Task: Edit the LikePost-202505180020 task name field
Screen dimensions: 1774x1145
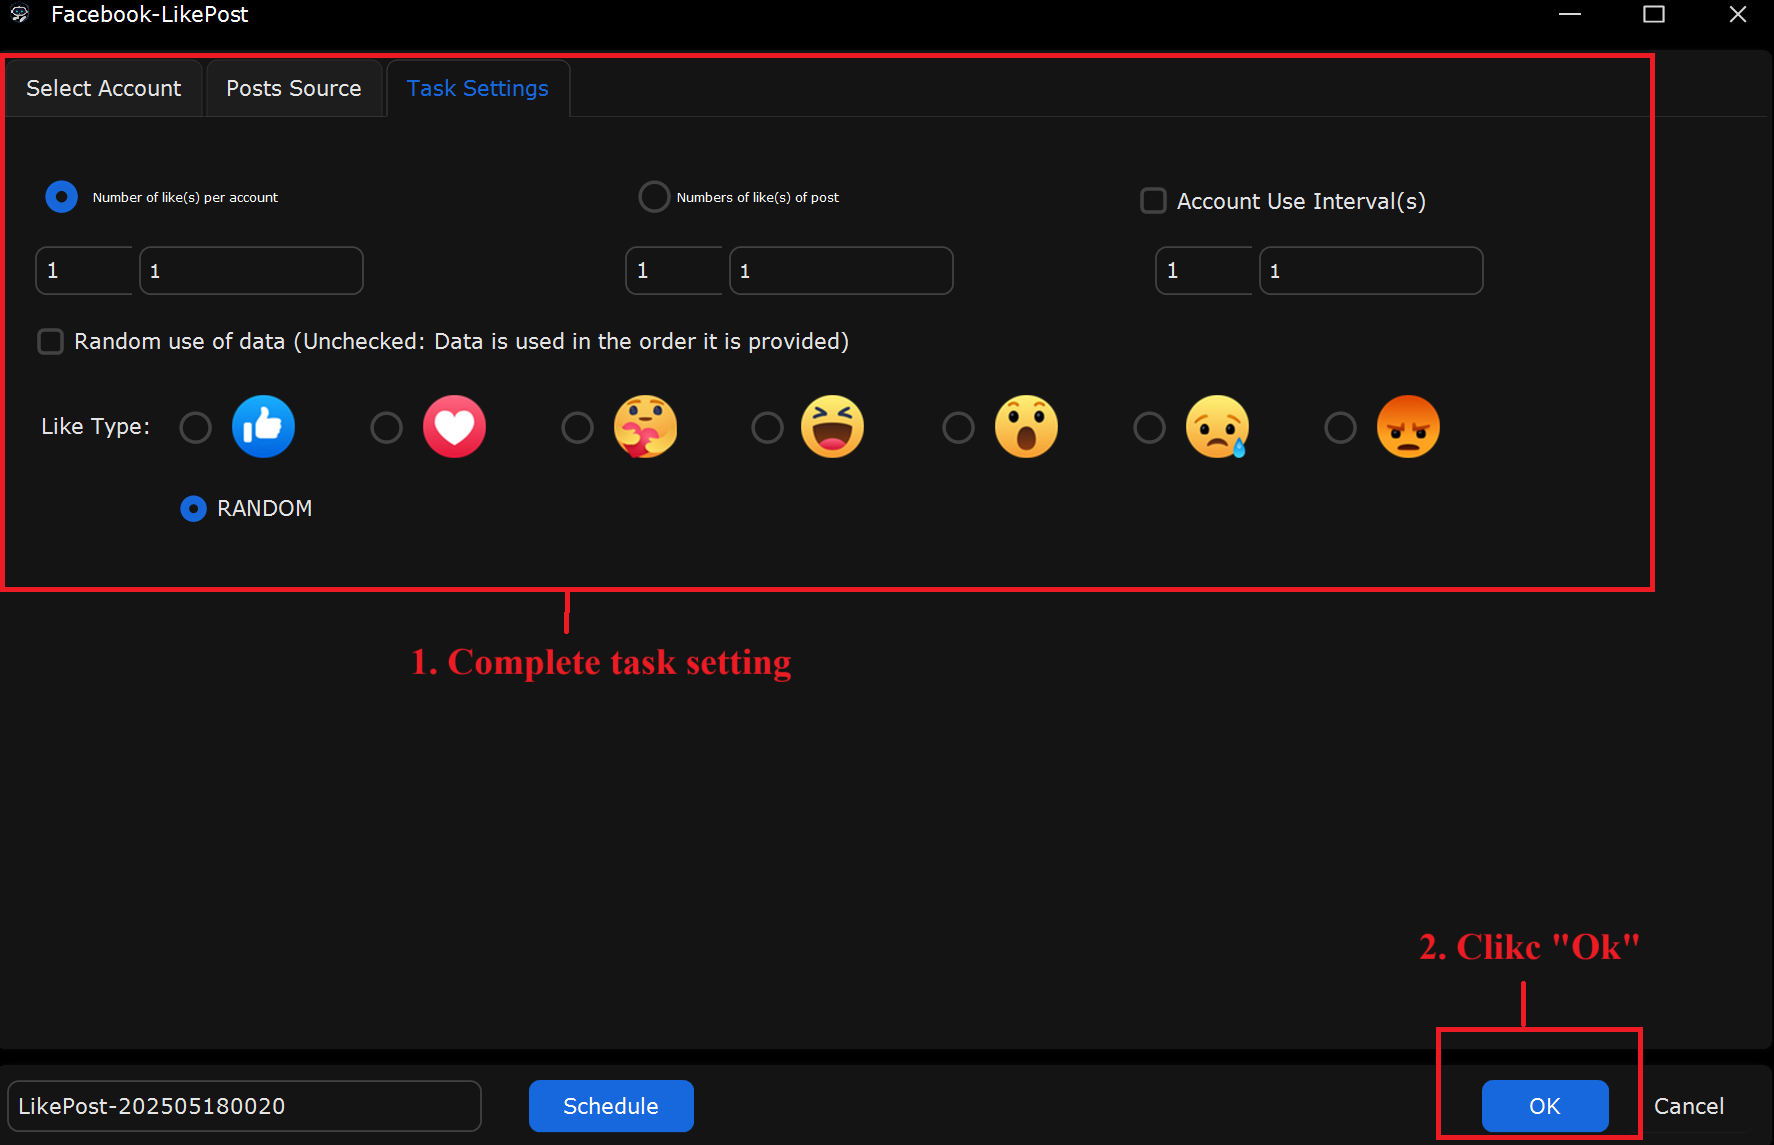Action: coord(244,1106)
